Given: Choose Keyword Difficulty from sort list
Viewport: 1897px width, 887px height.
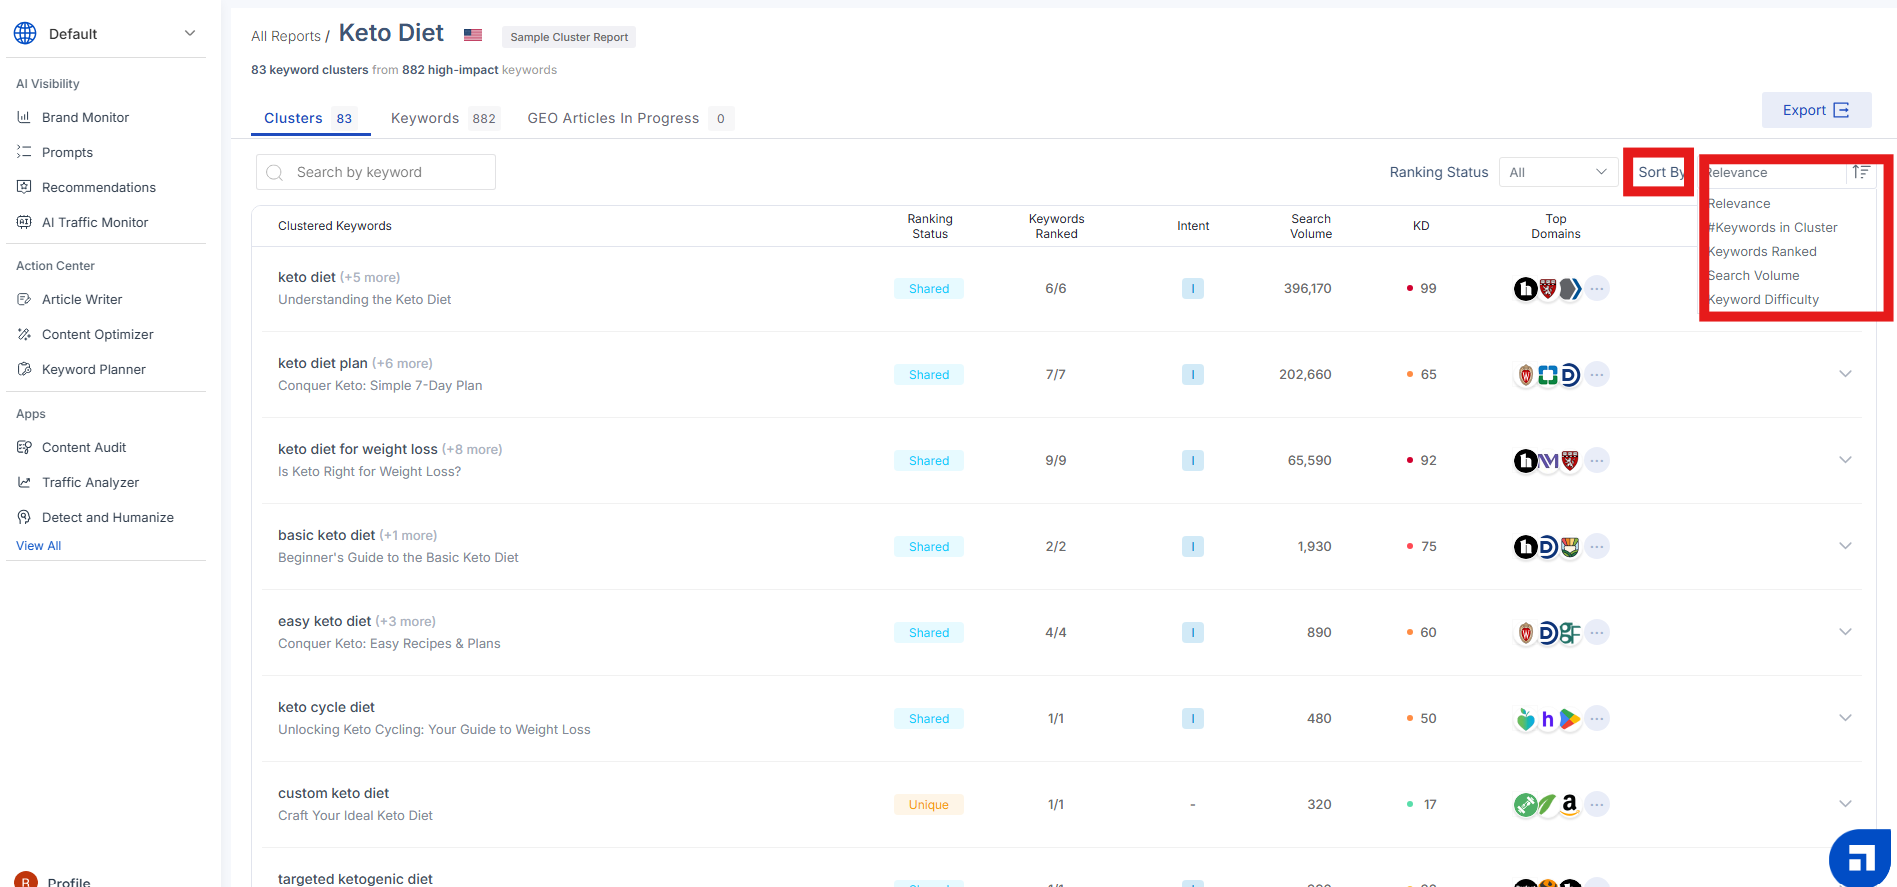Looking at the screenshot, I should (1764, 300).
